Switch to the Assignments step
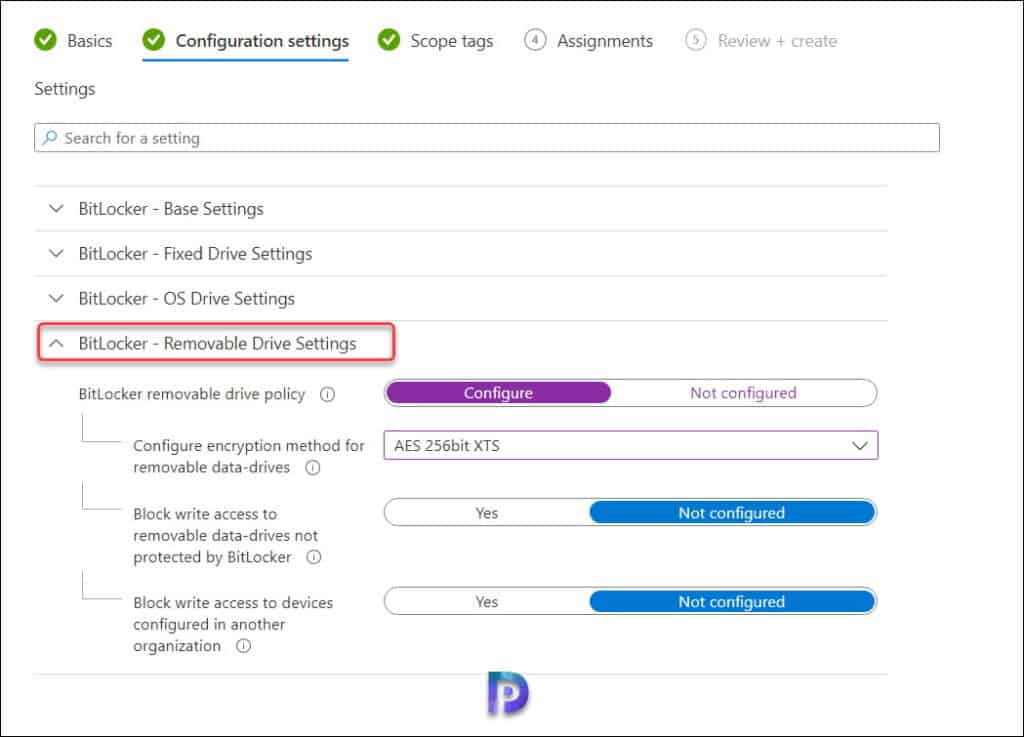Viewport: 1024px width, 737px height. click(x=604, y=41)
